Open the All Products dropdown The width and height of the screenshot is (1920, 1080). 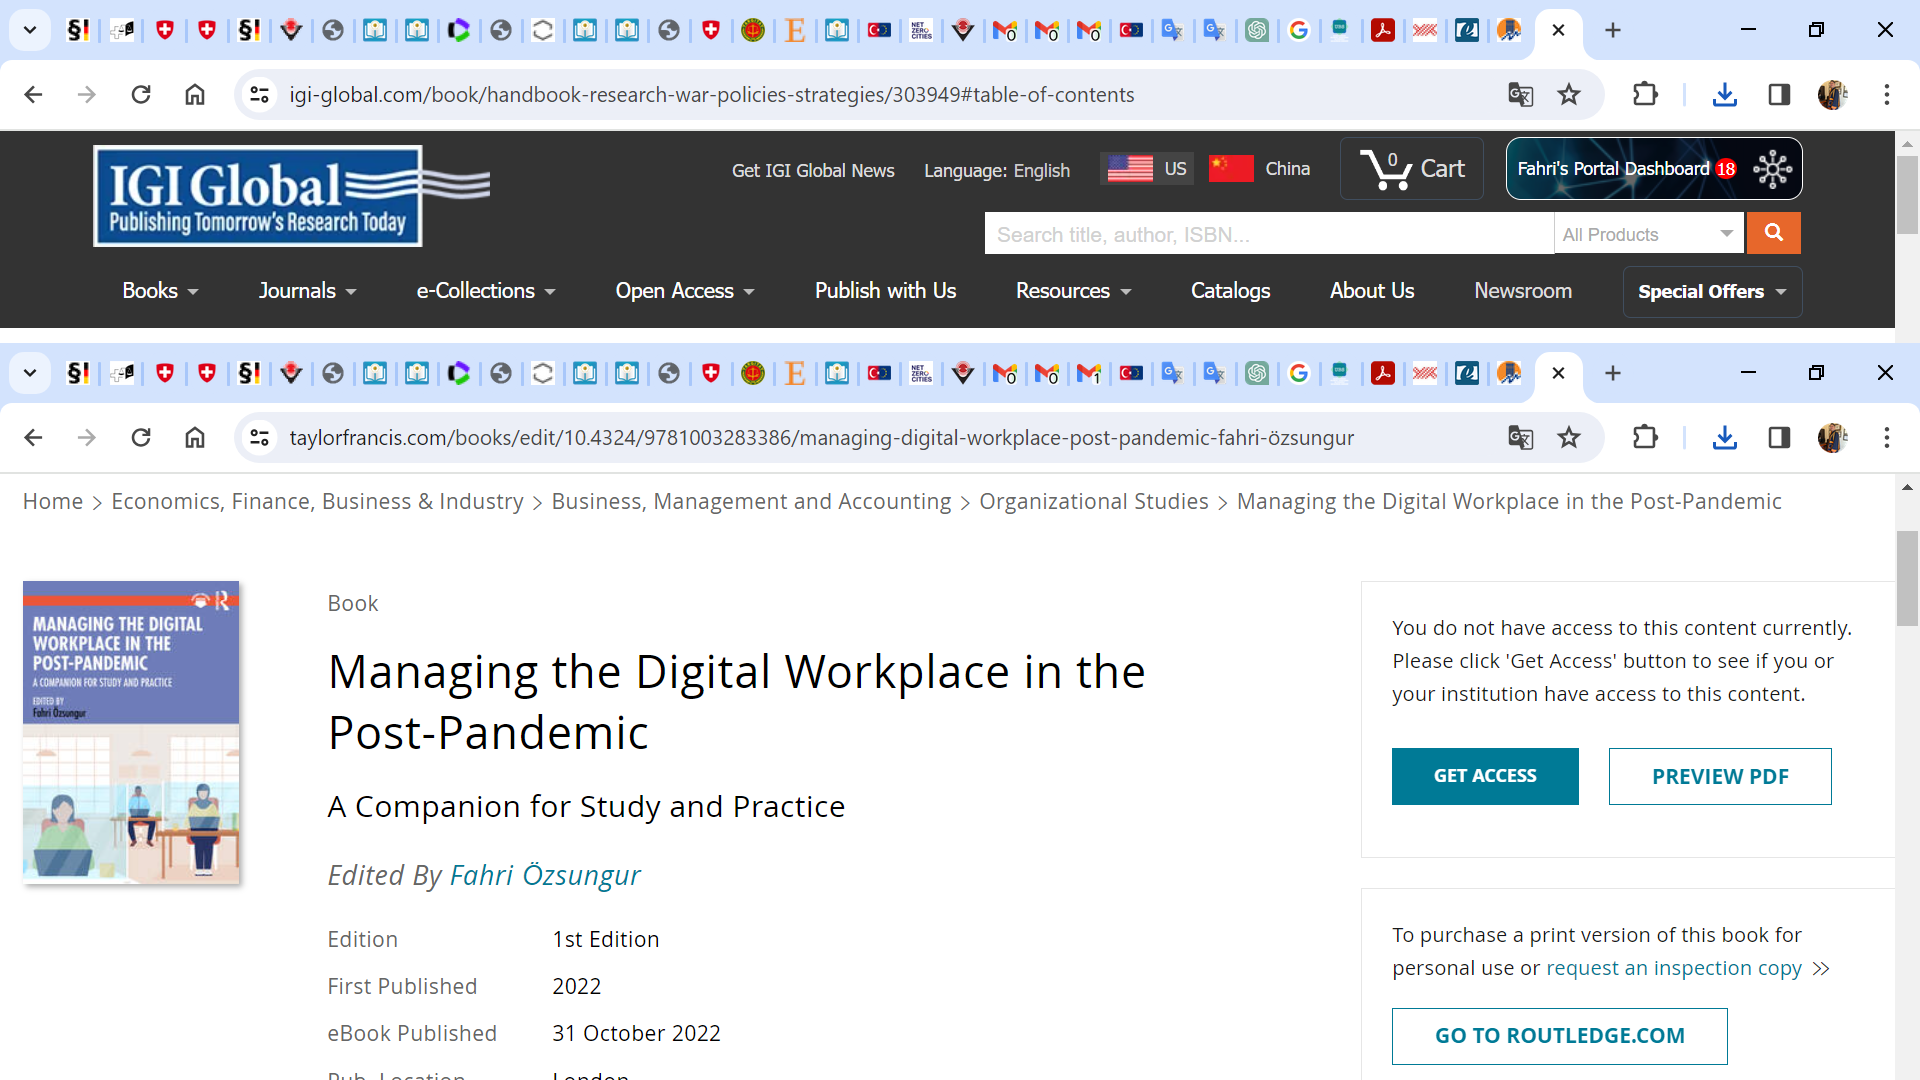pos(1649,234)
